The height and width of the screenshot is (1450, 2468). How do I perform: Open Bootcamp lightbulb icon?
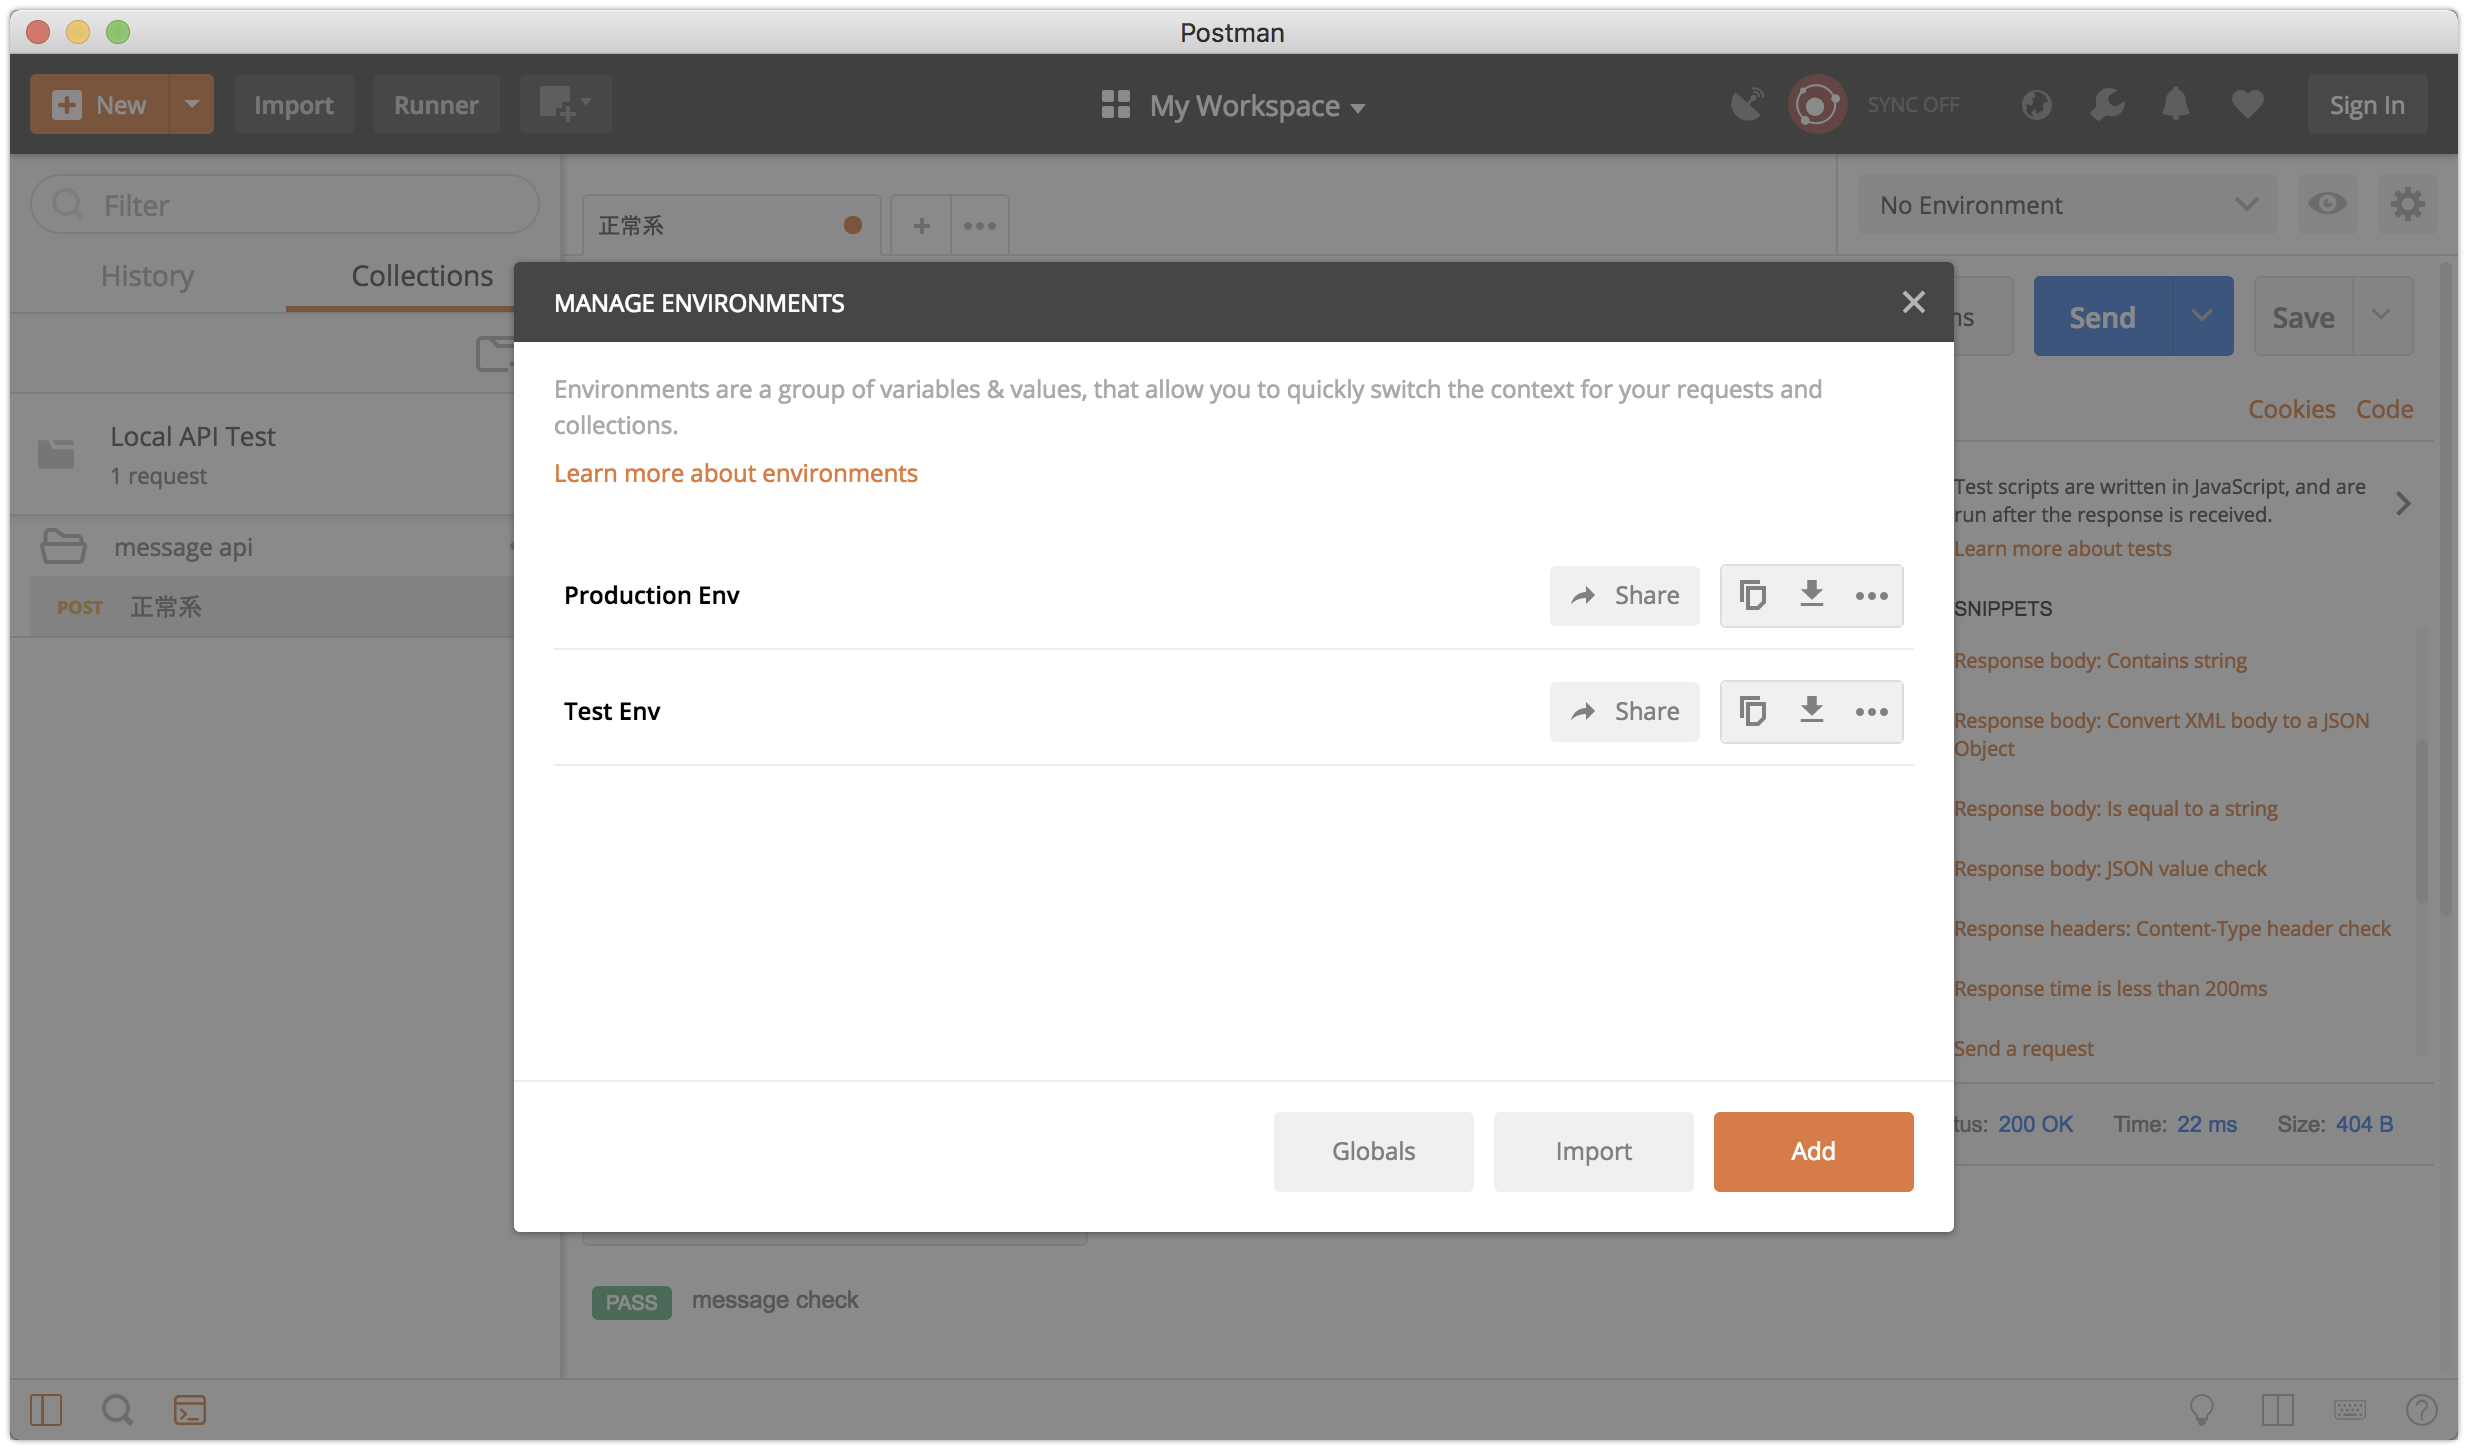2201,1410
